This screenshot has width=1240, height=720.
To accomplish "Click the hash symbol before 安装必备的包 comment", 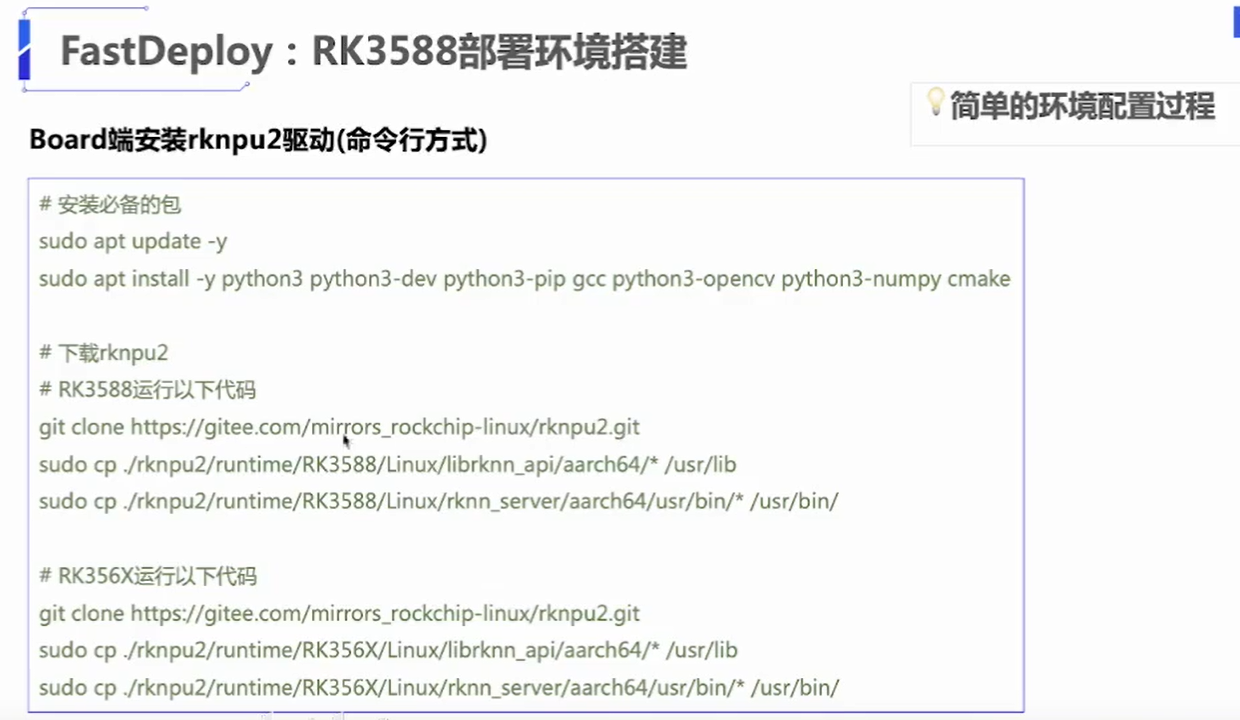I will 43,204.
